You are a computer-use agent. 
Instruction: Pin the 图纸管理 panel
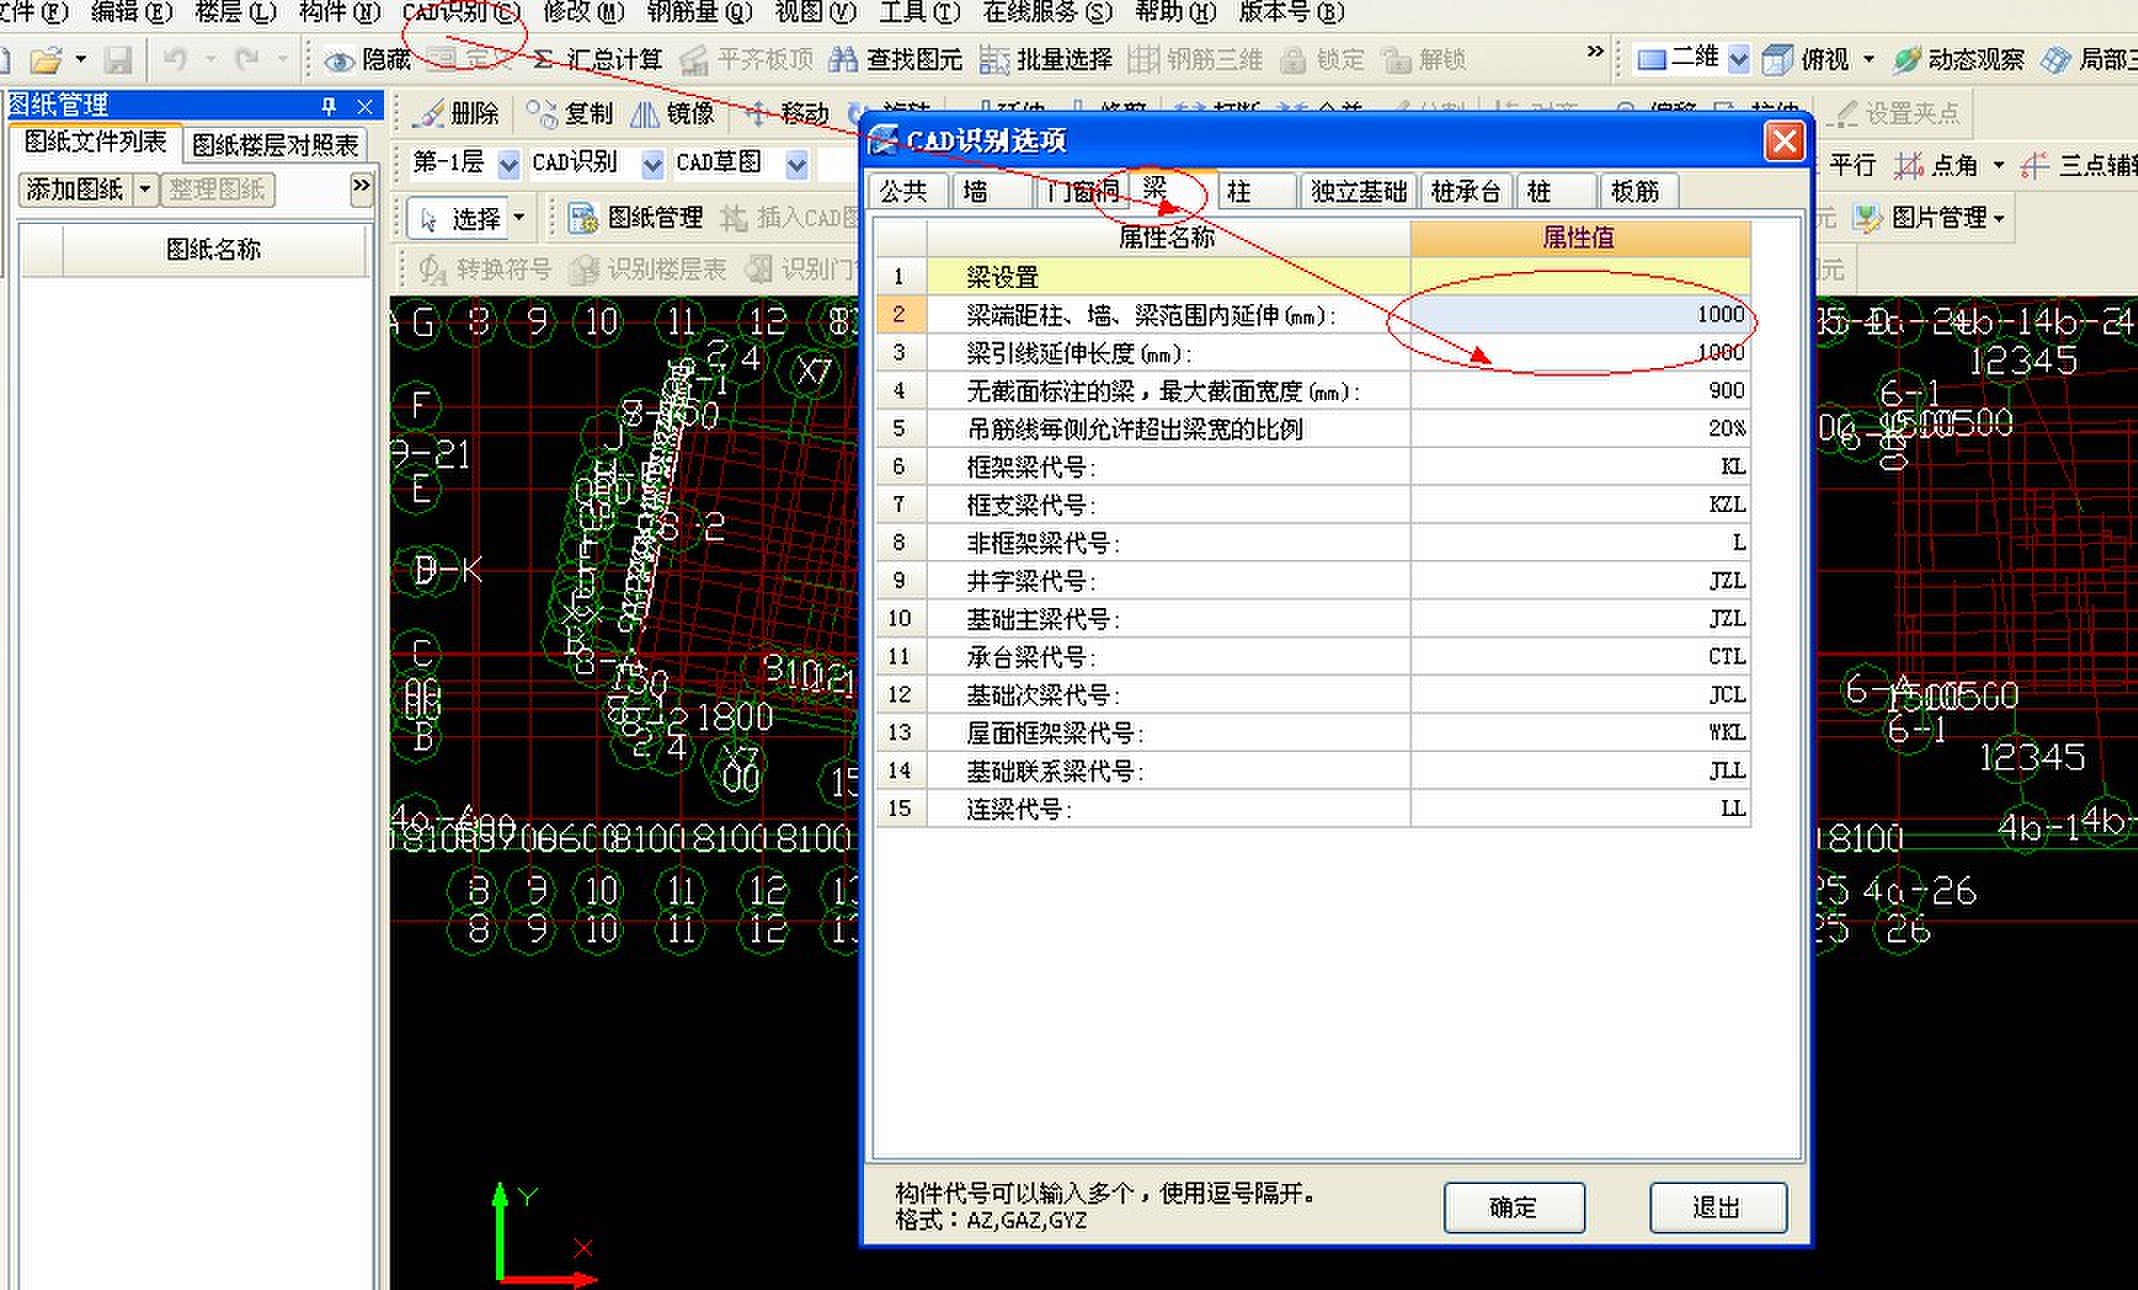[328, 106]
